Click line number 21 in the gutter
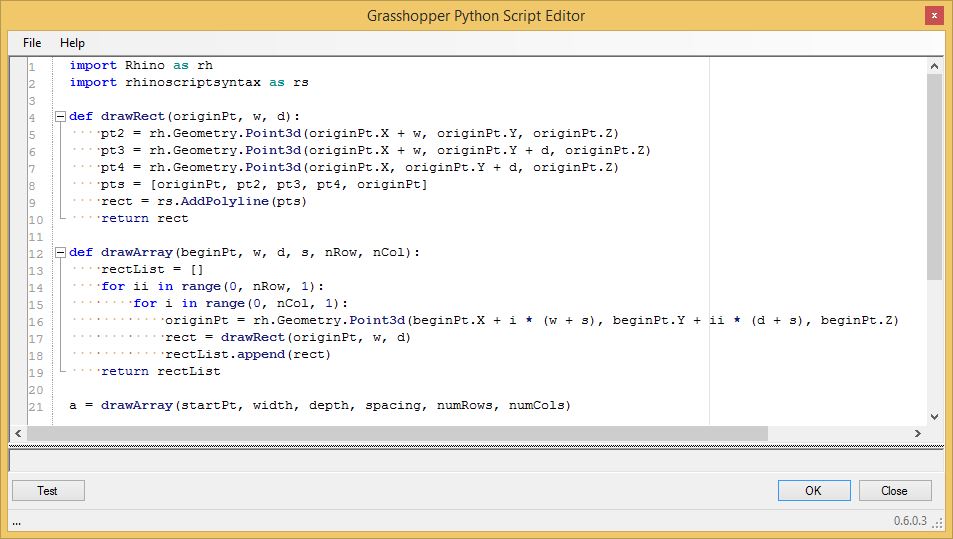Viewport: 953px width, 539px height. pos(36,406)
